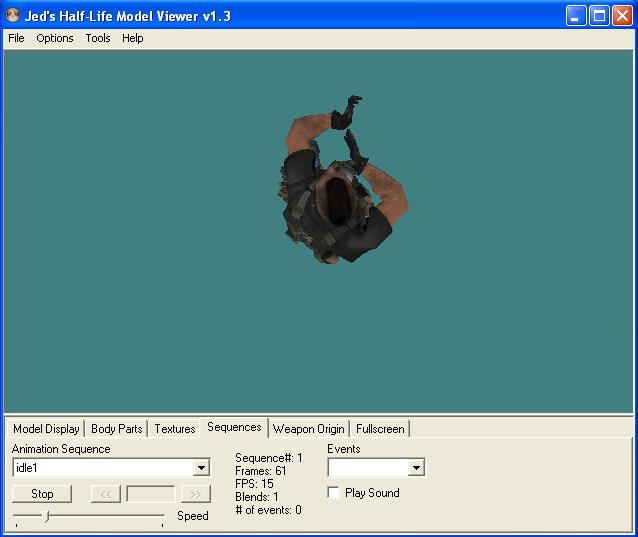The image size is (638, 537).
Task: Click the idle1 sequence name field
Action: [104, 468]
